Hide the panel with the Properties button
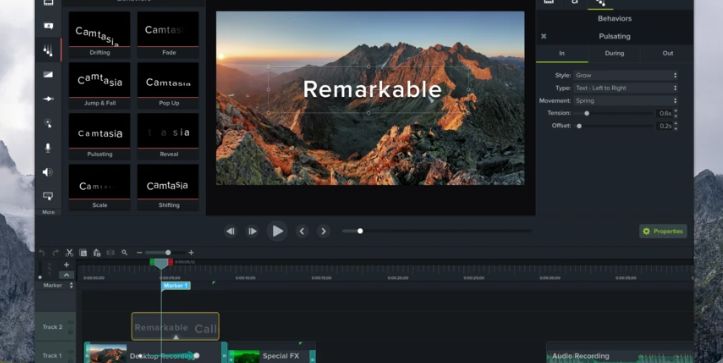 (663, 231)
